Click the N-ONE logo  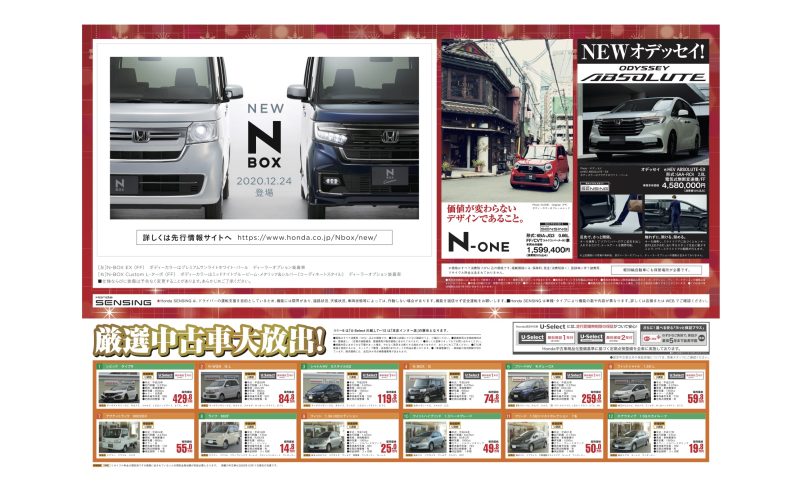[x=479, y=243]
